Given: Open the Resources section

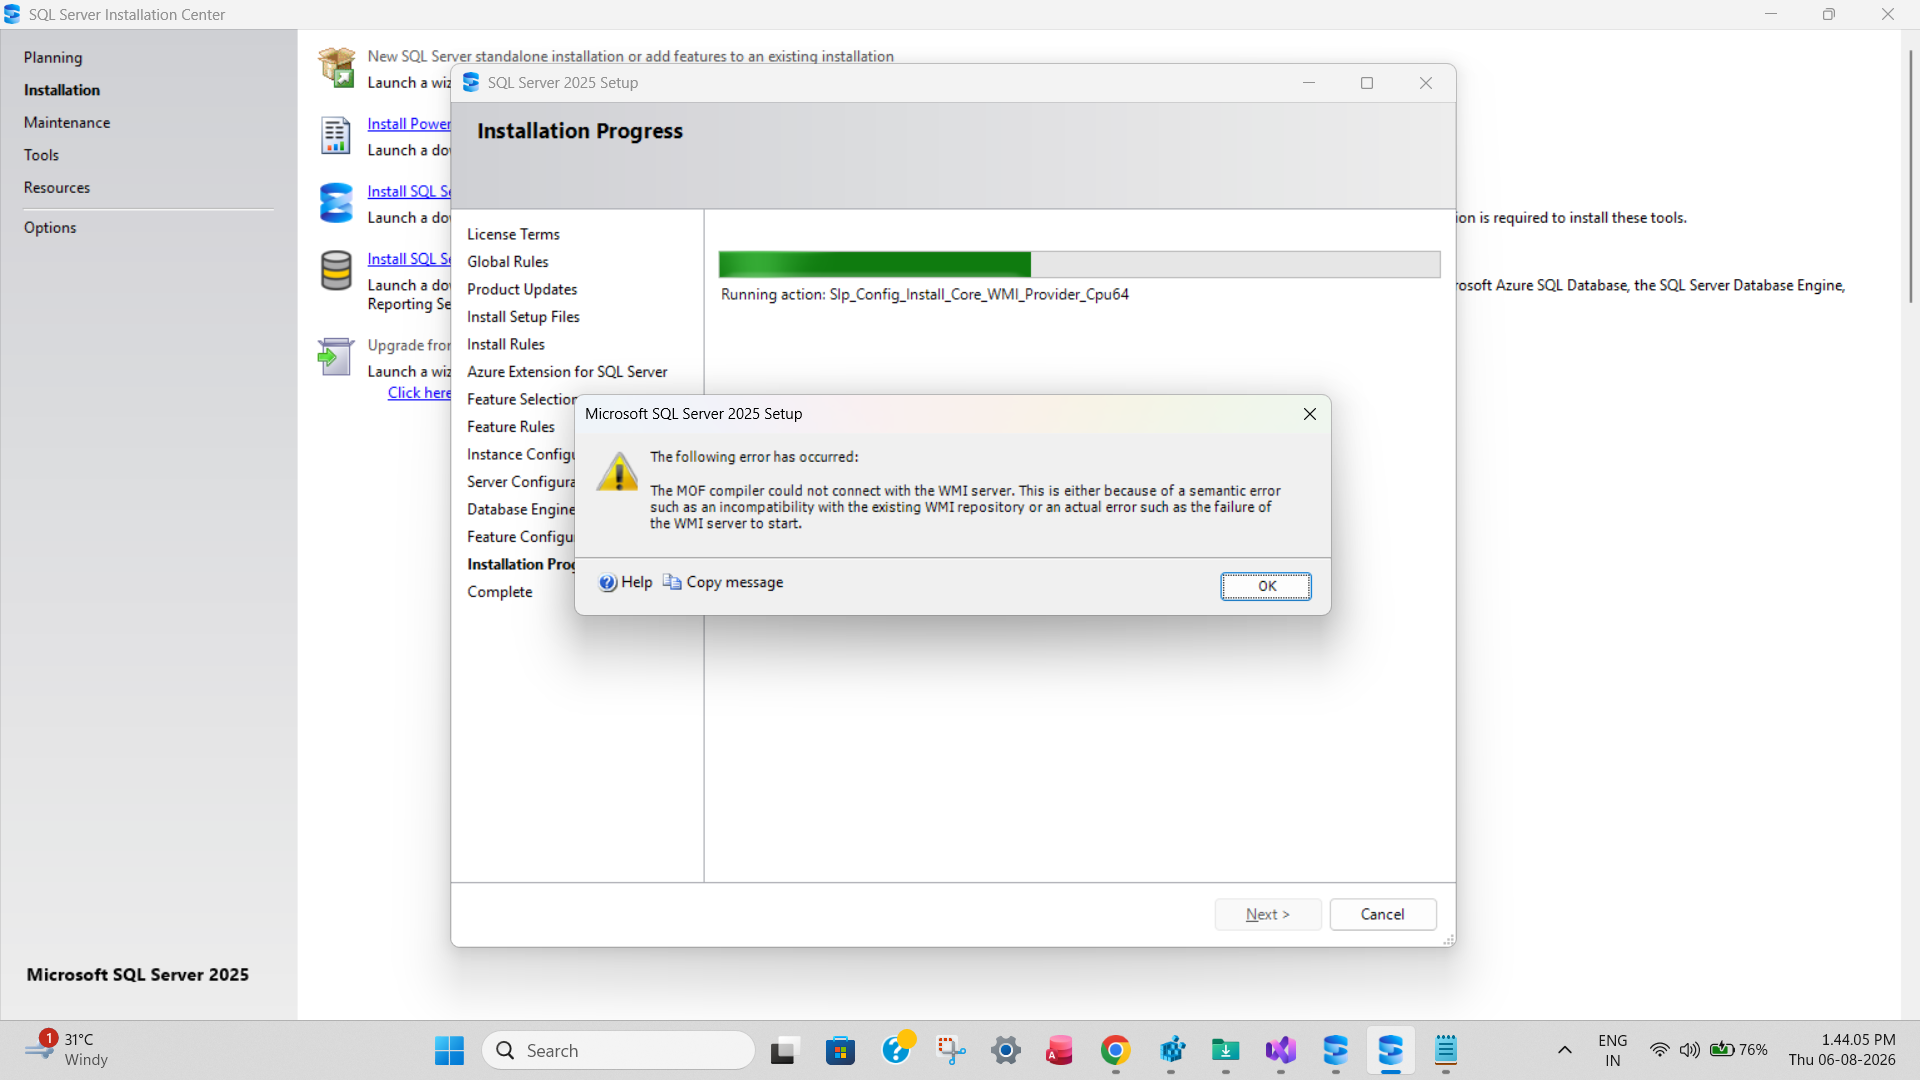Looking at the screenshot, I should (57, 188).
